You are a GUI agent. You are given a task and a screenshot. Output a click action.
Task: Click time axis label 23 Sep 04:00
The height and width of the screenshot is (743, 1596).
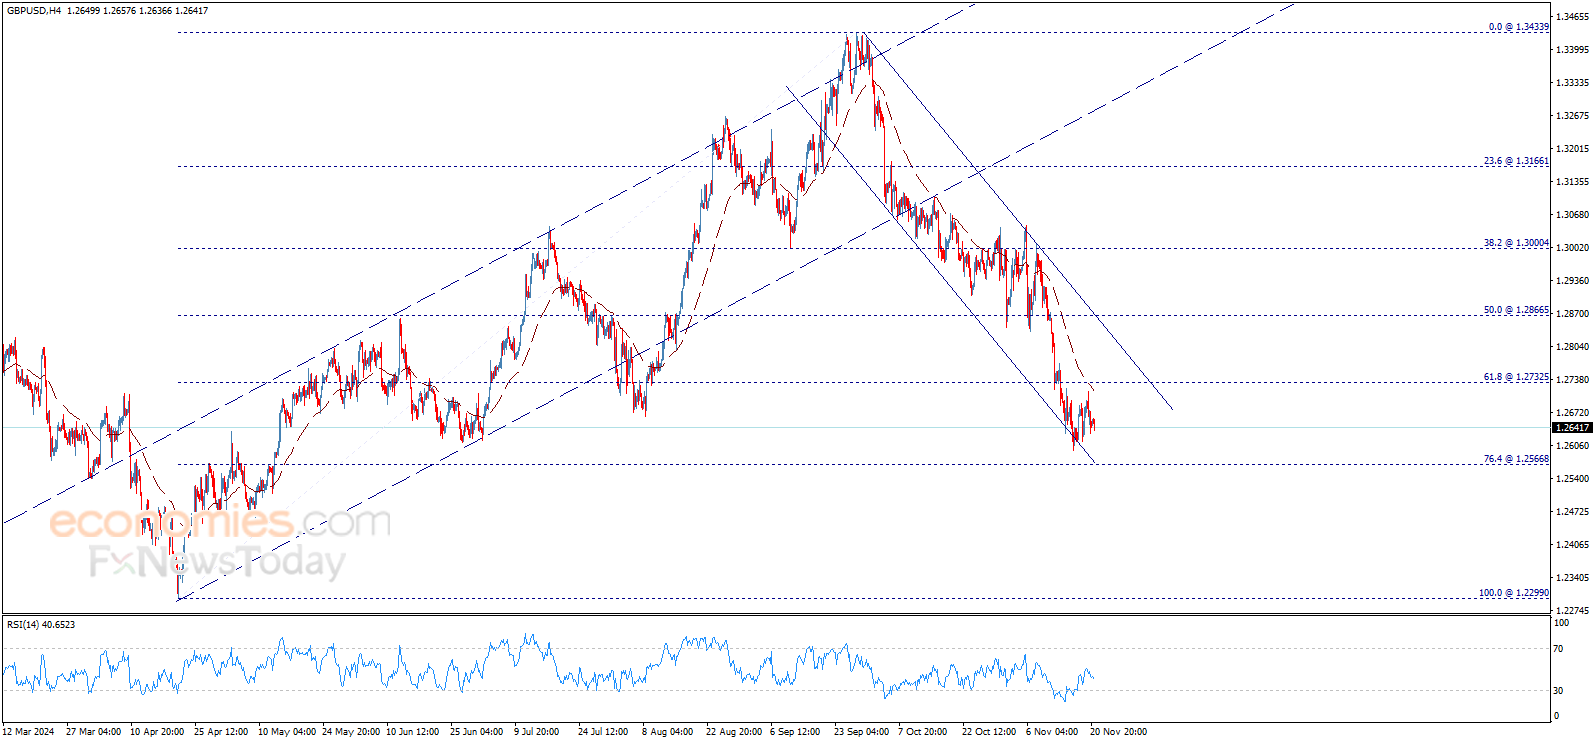coord(861,732)
